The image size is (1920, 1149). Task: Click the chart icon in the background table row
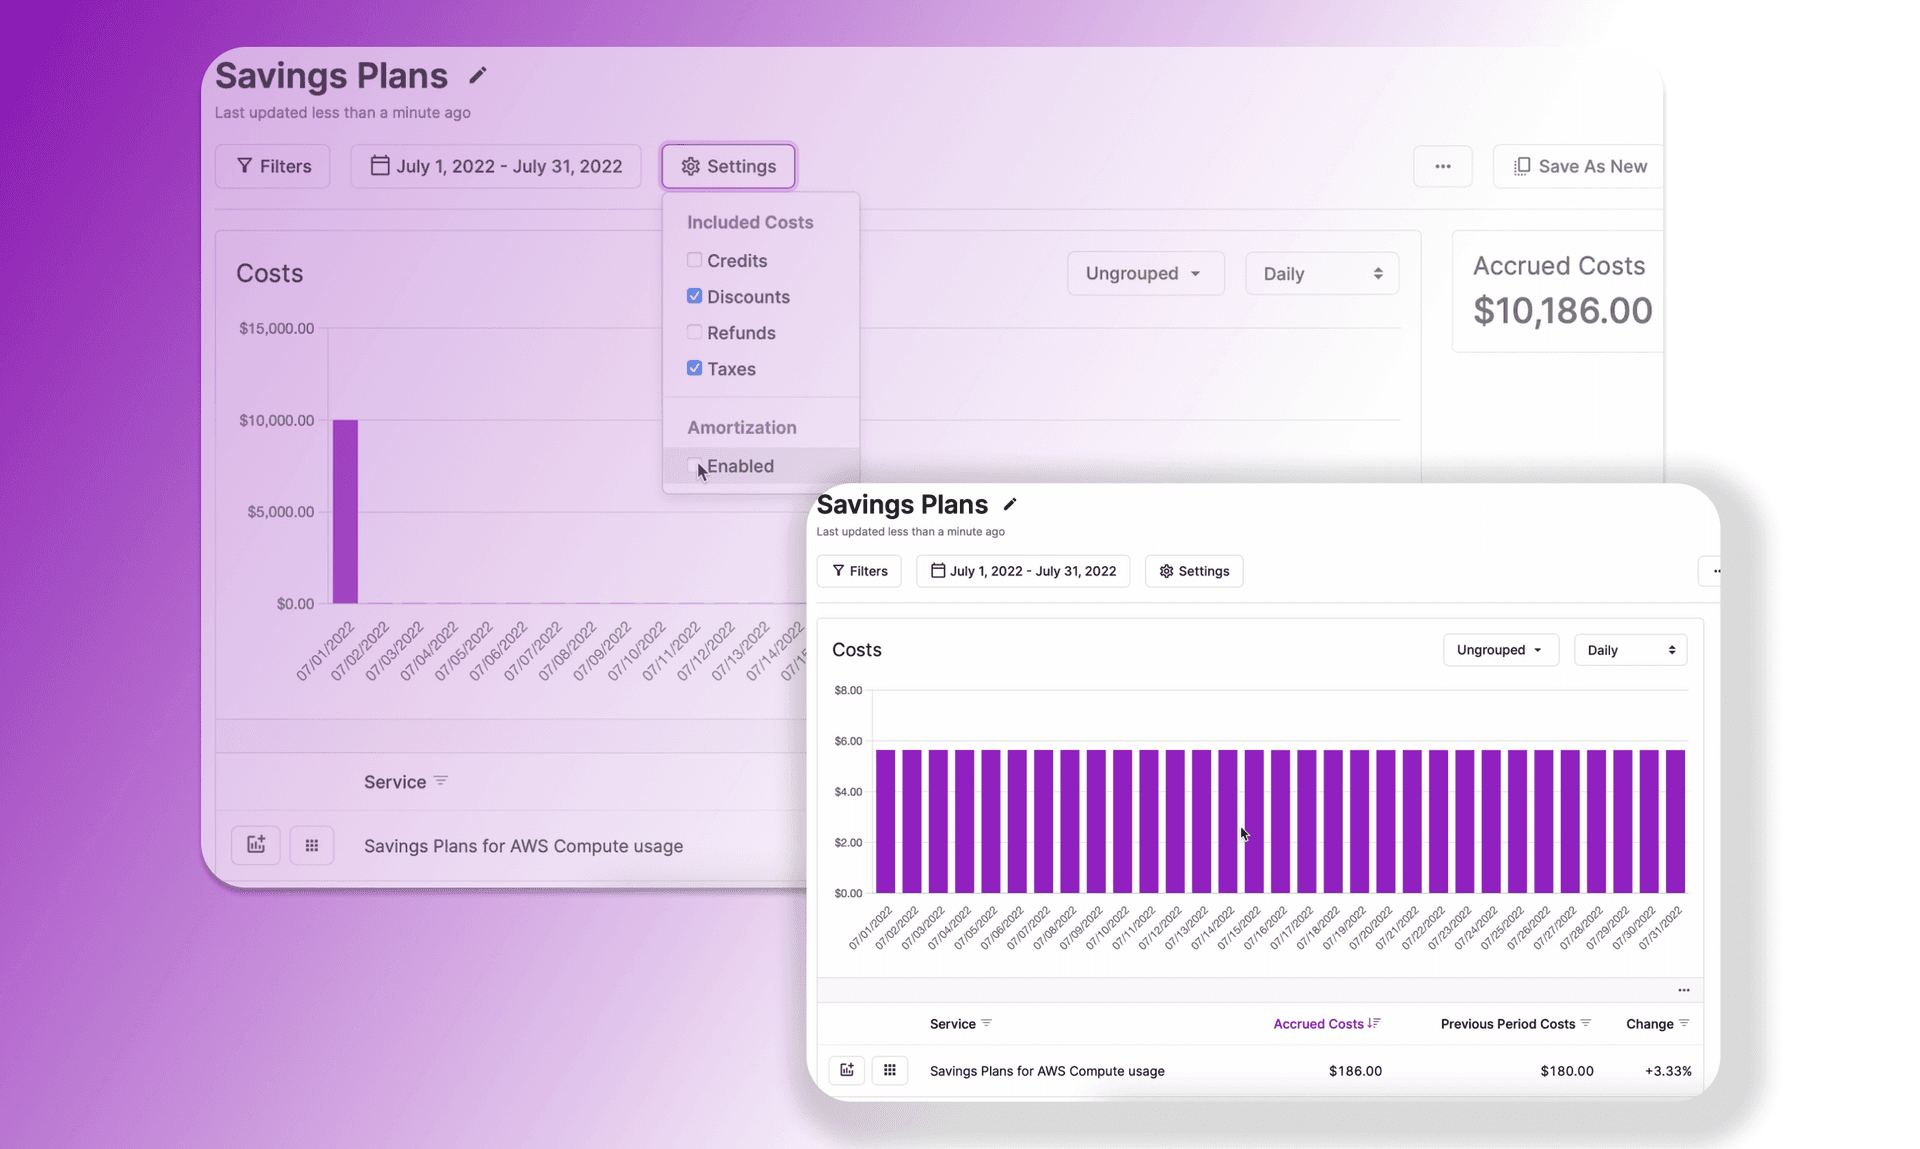pyautogui.click(x=256, y=845)
